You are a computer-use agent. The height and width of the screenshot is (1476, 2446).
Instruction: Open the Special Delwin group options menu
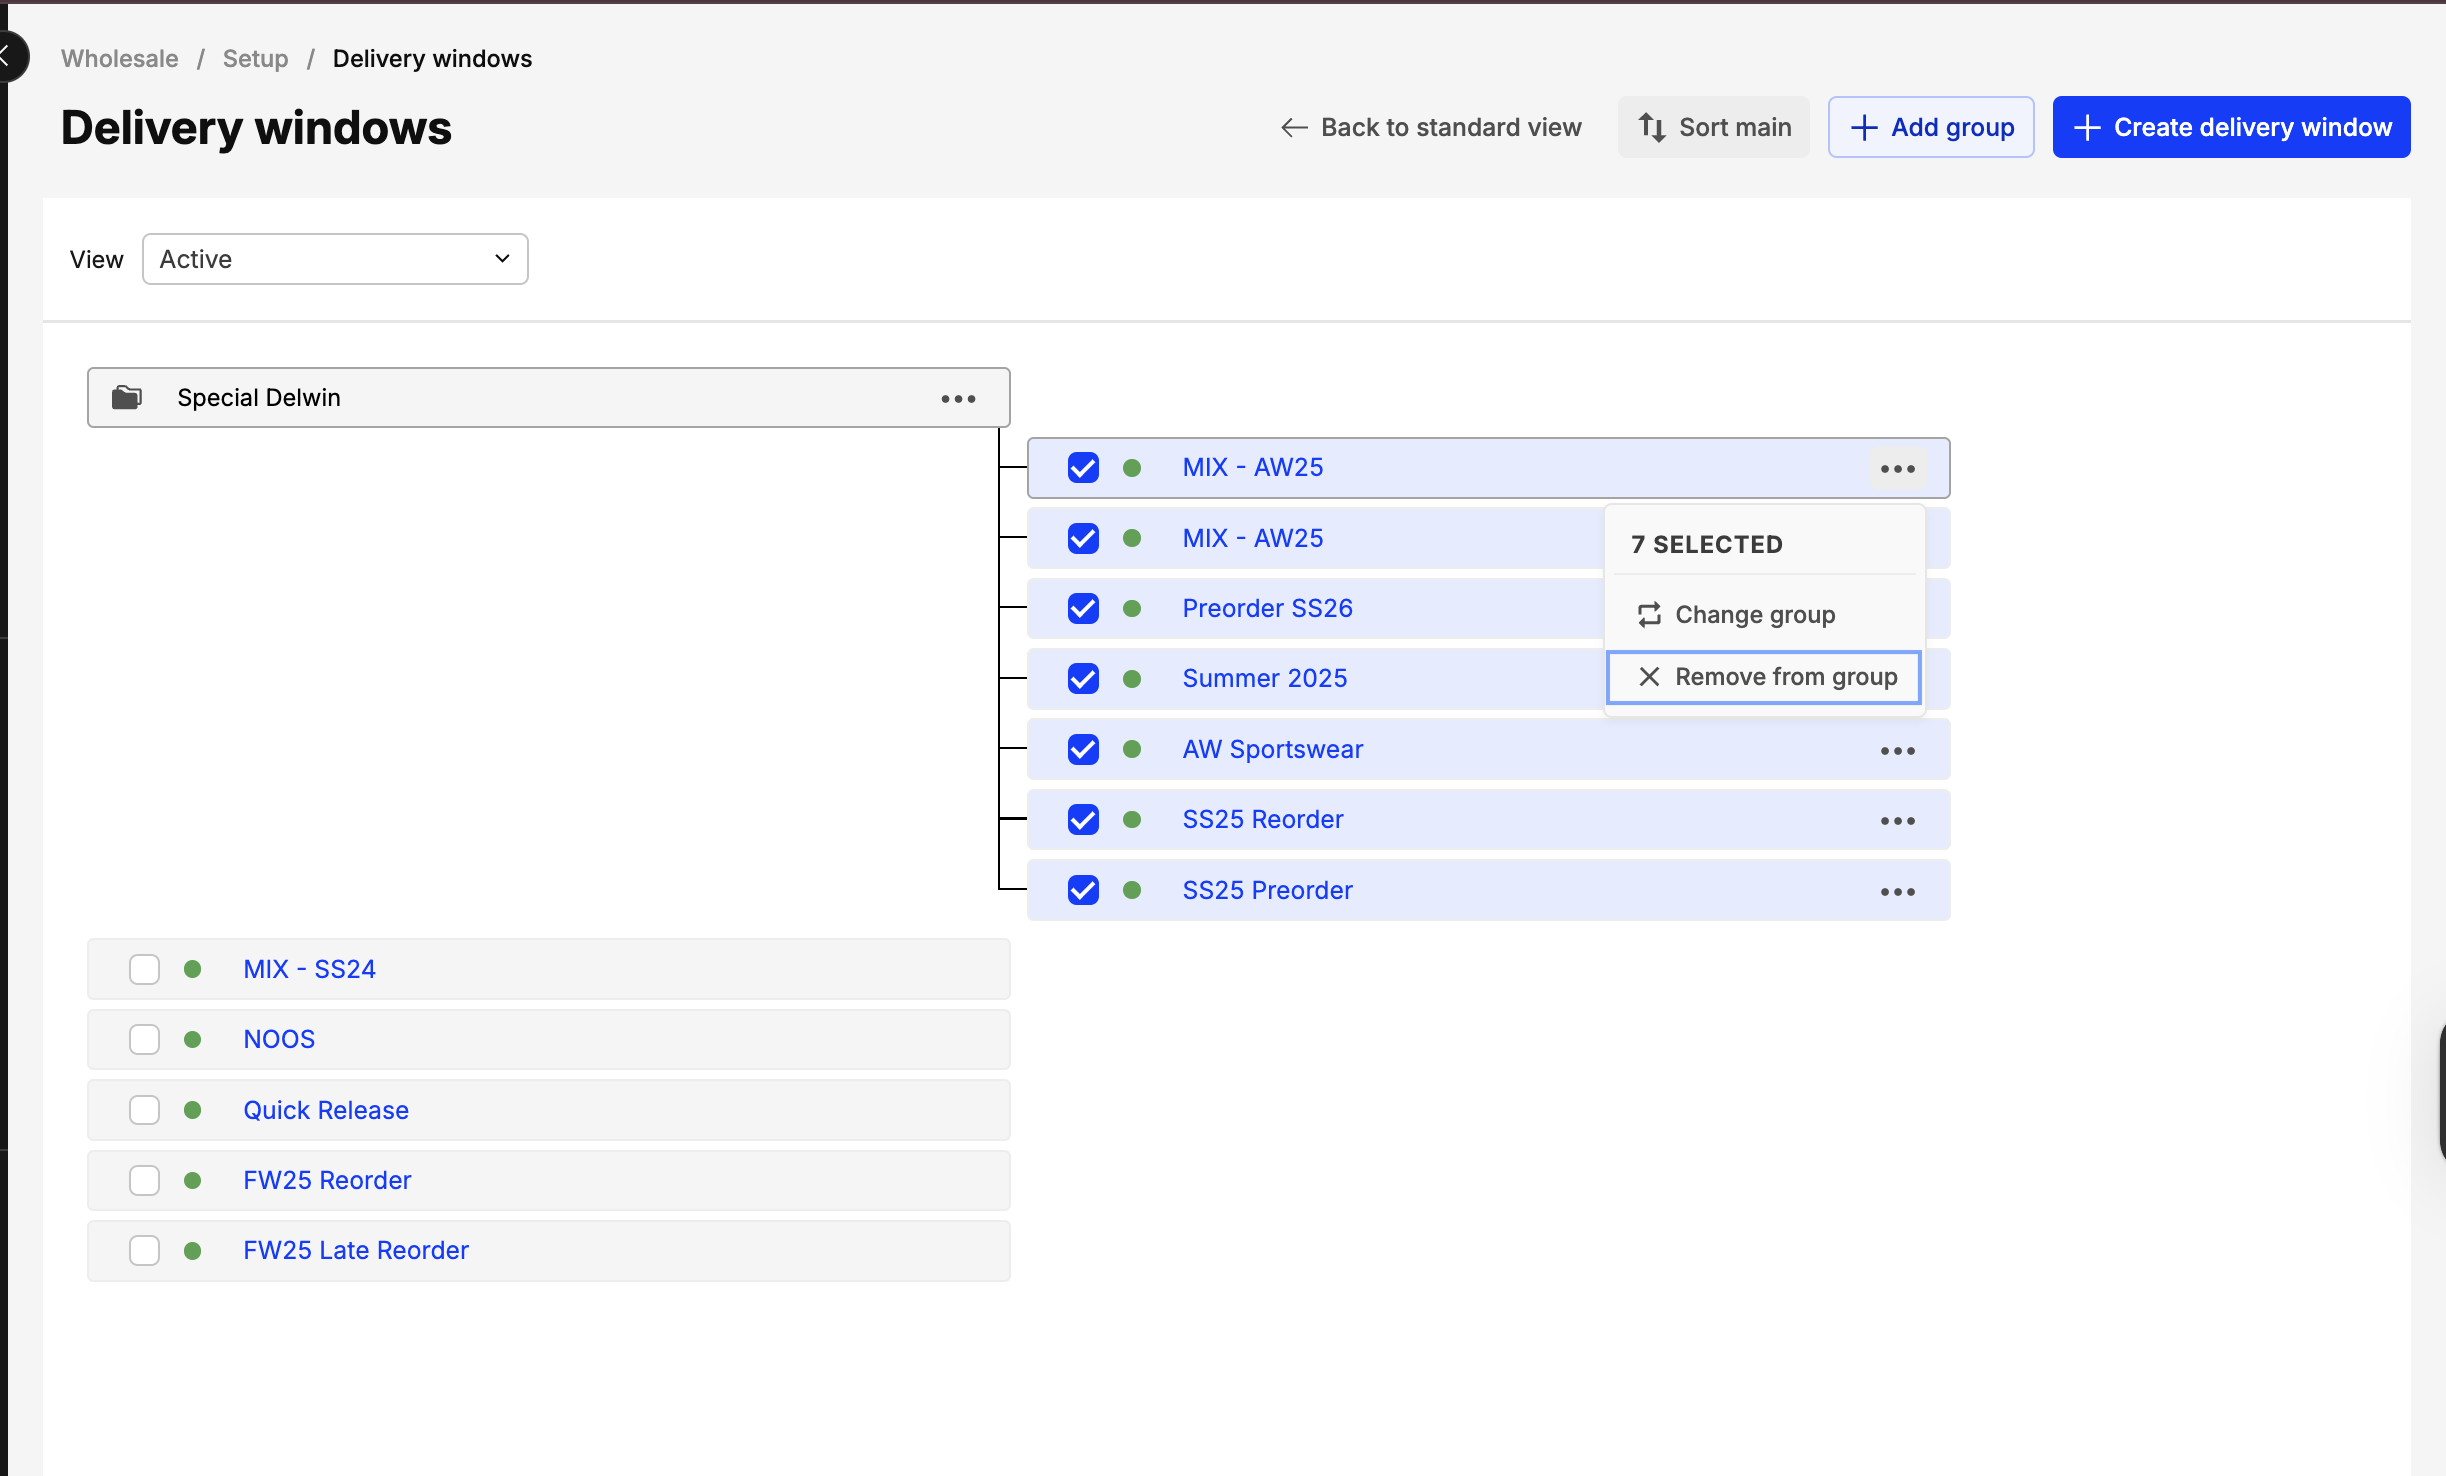pos(957,399)
